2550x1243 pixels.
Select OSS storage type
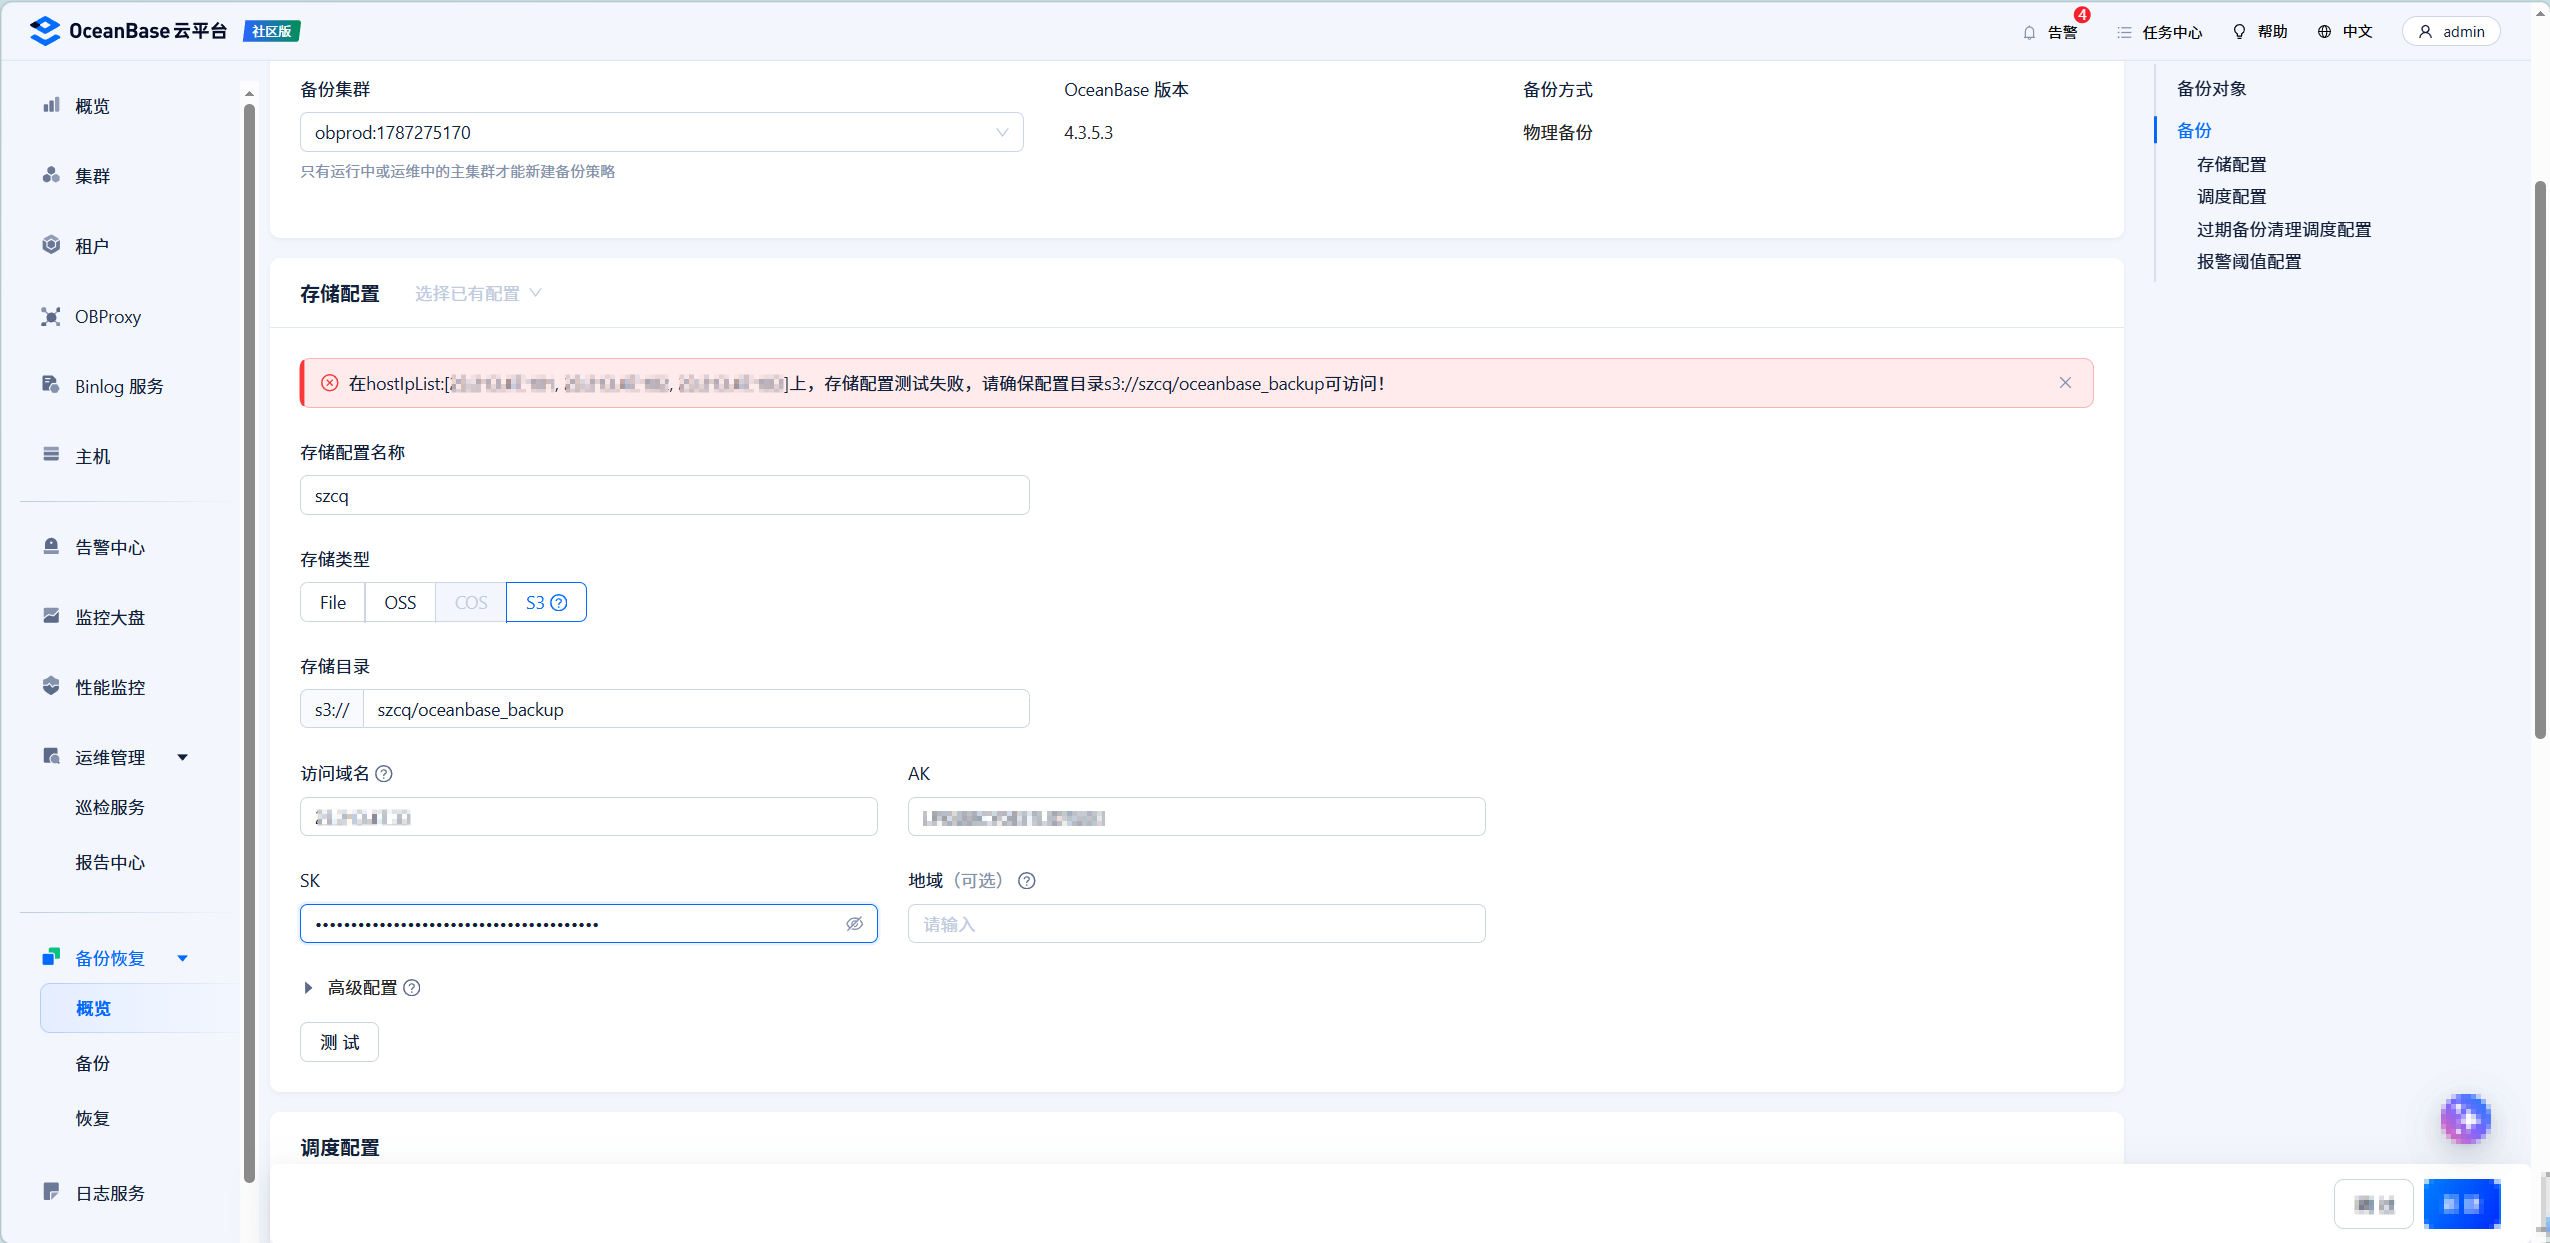pyautogui.click(x=400, y=602)
